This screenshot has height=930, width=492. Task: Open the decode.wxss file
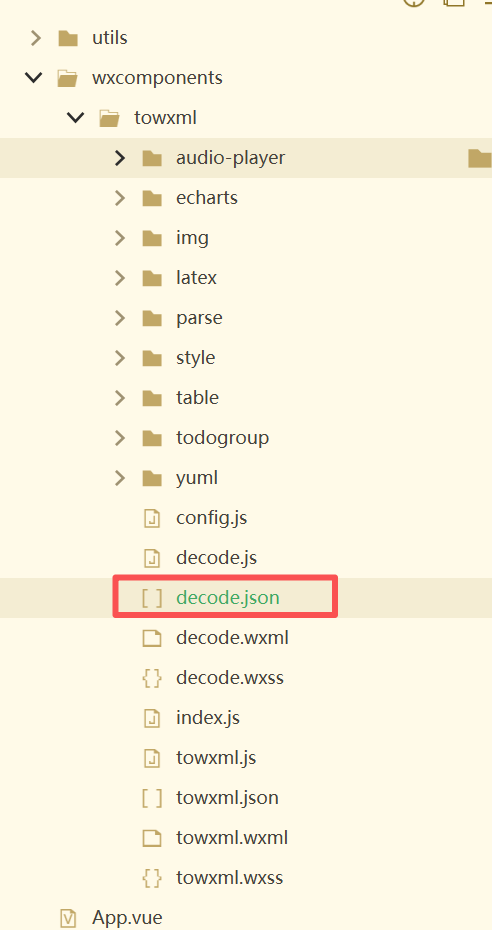point(230,678)
